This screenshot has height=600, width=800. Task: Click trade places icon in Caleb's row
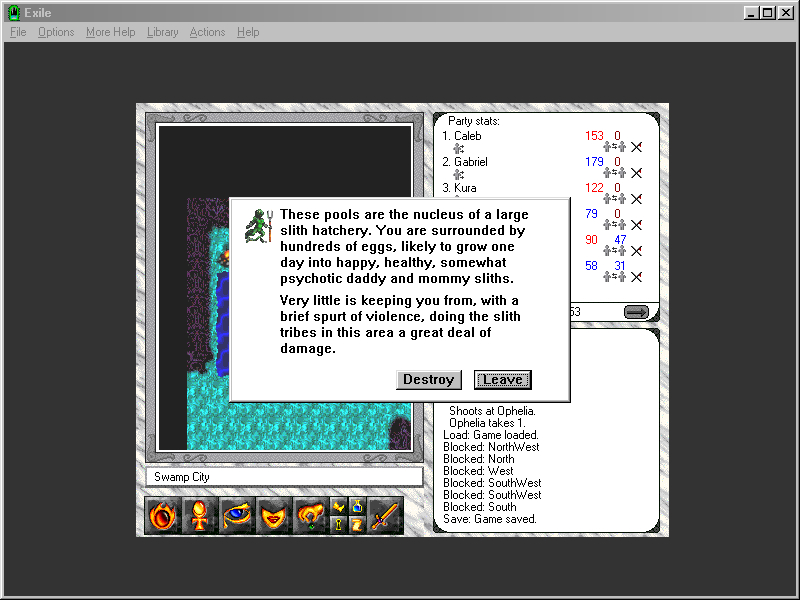(x=614, y=147)
